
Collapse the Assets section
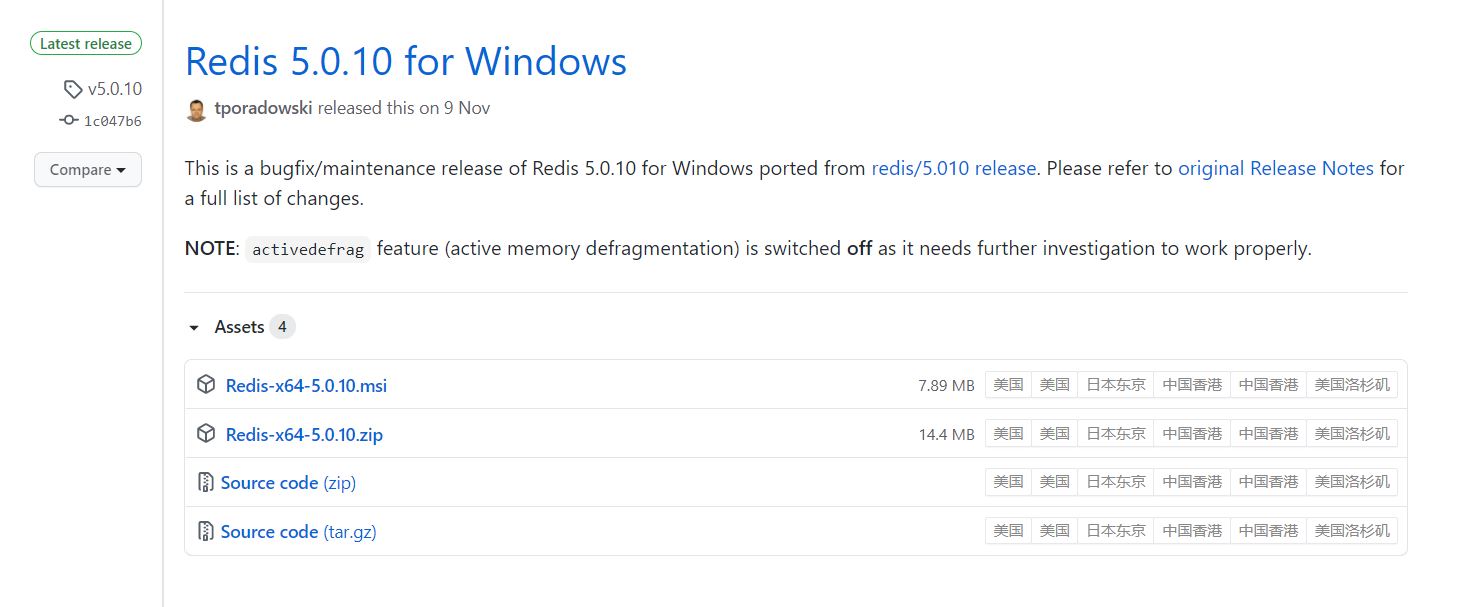194,326
